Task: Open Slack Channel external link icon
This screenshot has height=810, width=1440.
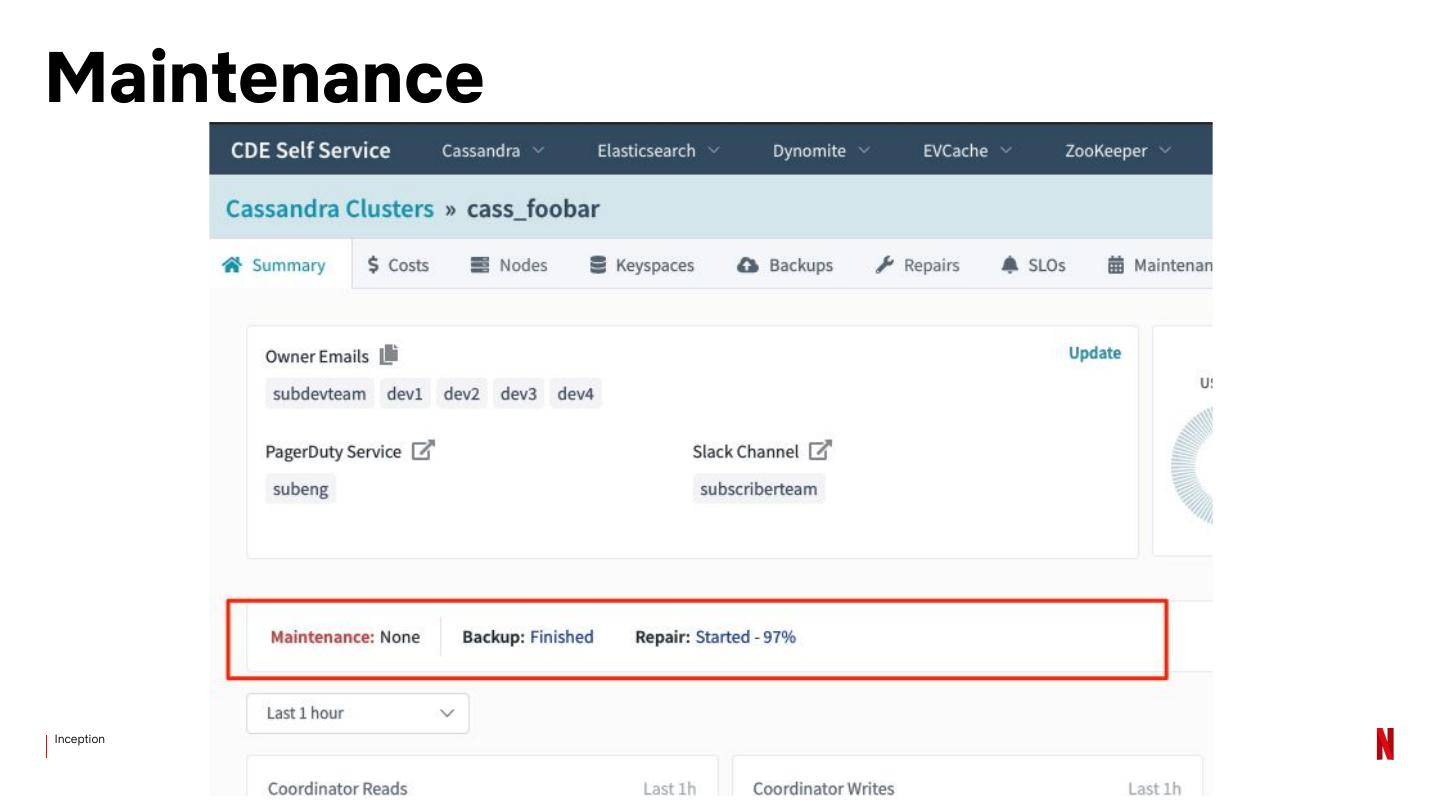Action: point(820,451)
